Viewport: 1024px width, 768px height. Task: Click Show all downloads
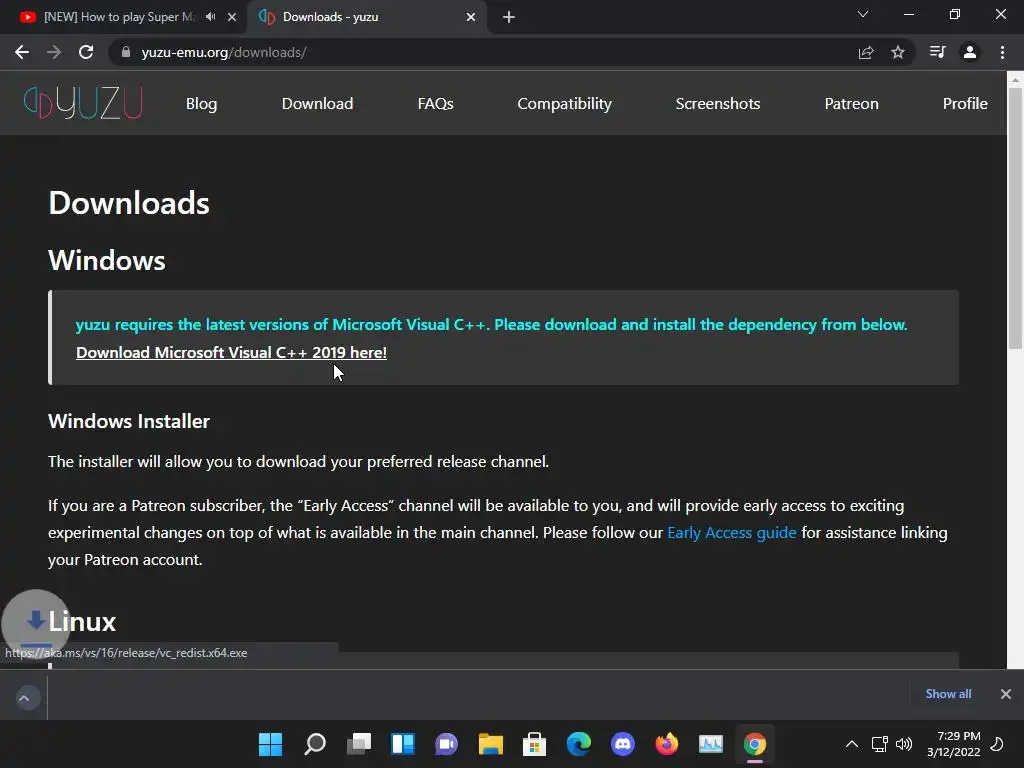(x=948, y=694)
